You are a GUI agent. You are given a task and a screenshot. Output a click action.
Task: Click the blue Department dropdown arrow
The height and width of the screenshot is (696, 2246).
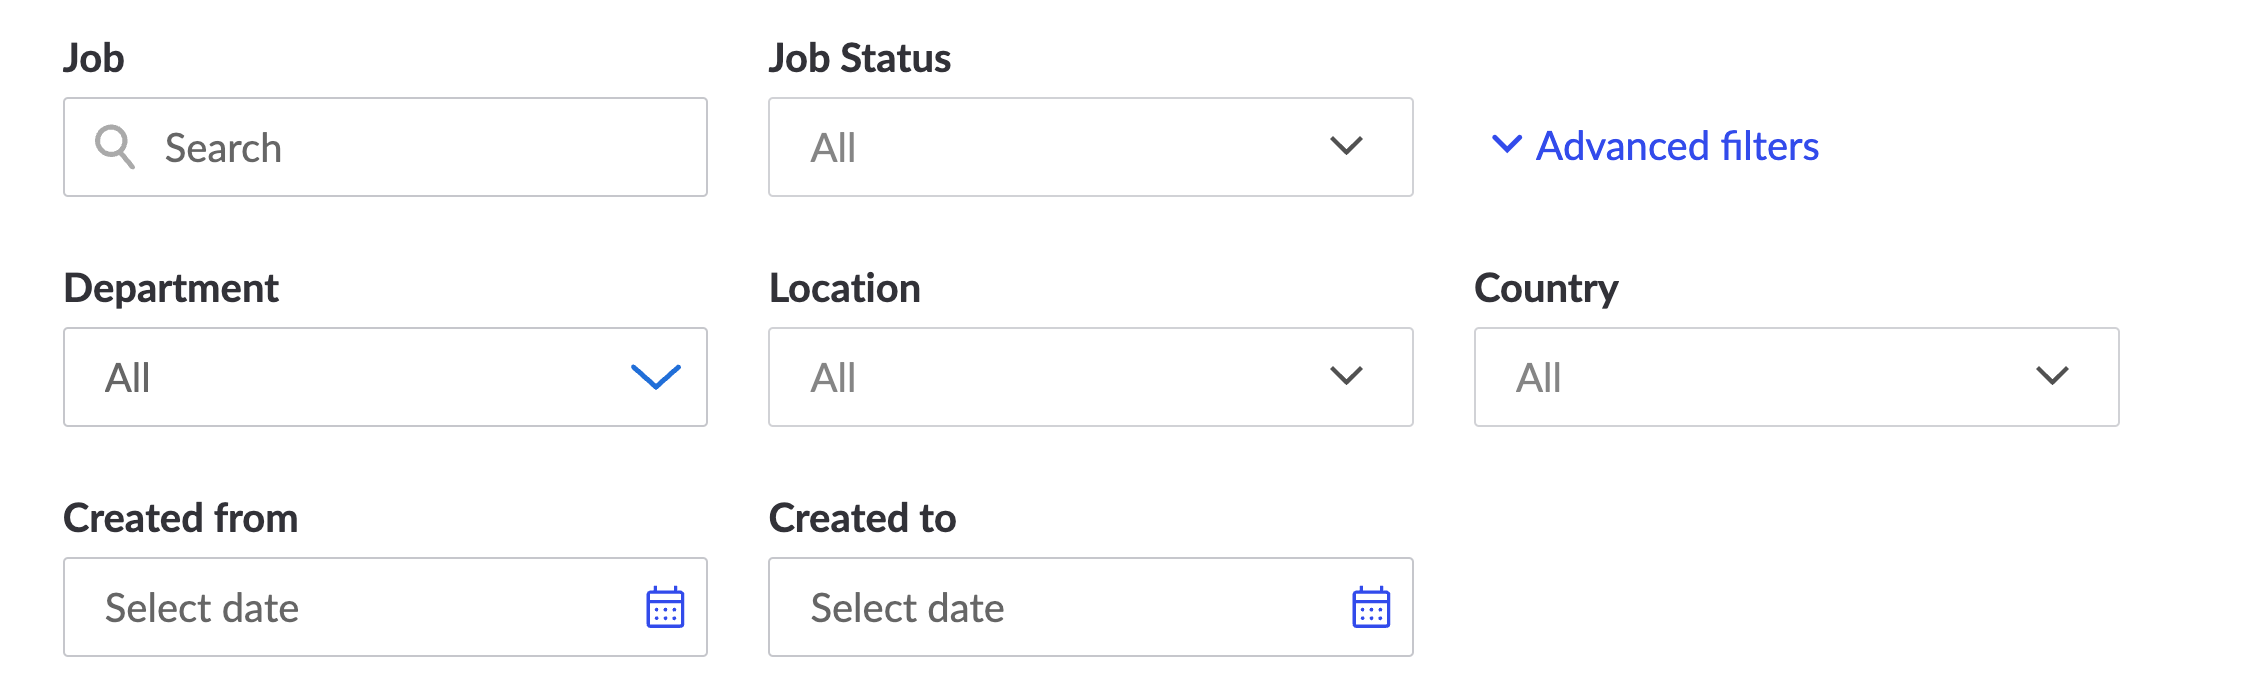coord(656,377)
